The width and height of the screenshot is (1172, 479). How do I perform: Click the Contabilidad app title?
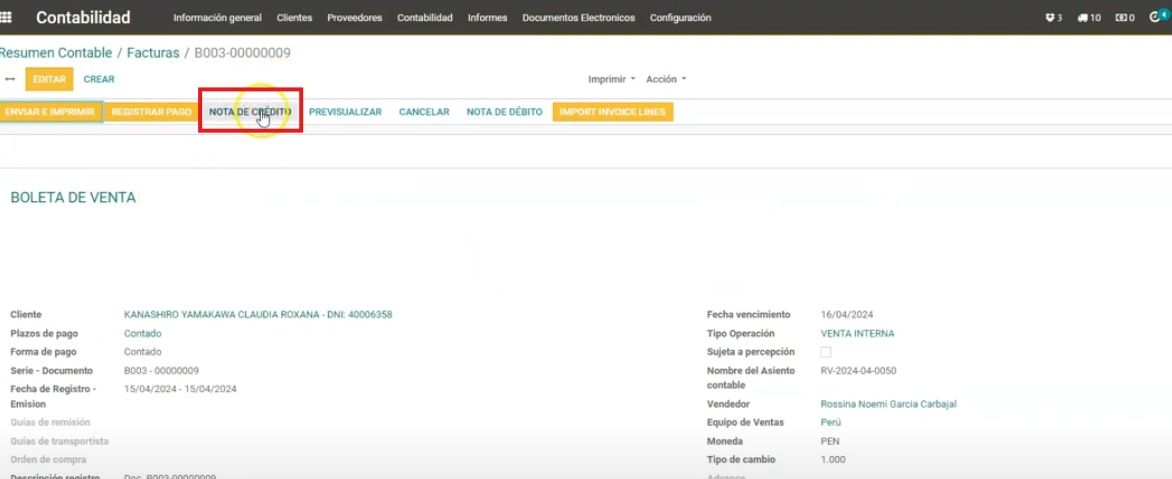pos(83,17)
